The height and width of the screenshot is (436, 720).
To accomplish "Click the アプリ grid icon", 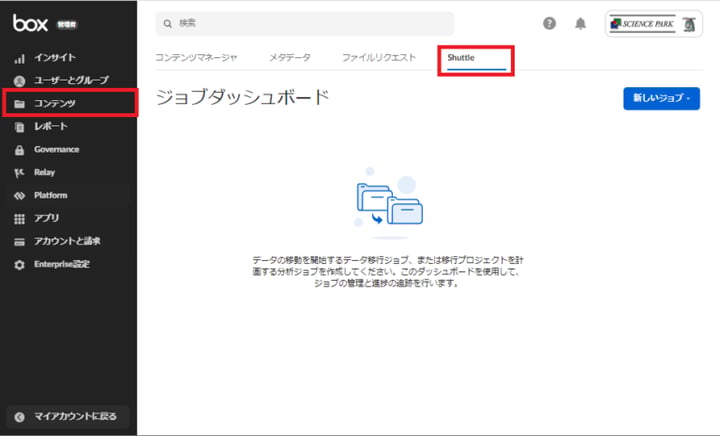I will (x=19, y=218).
